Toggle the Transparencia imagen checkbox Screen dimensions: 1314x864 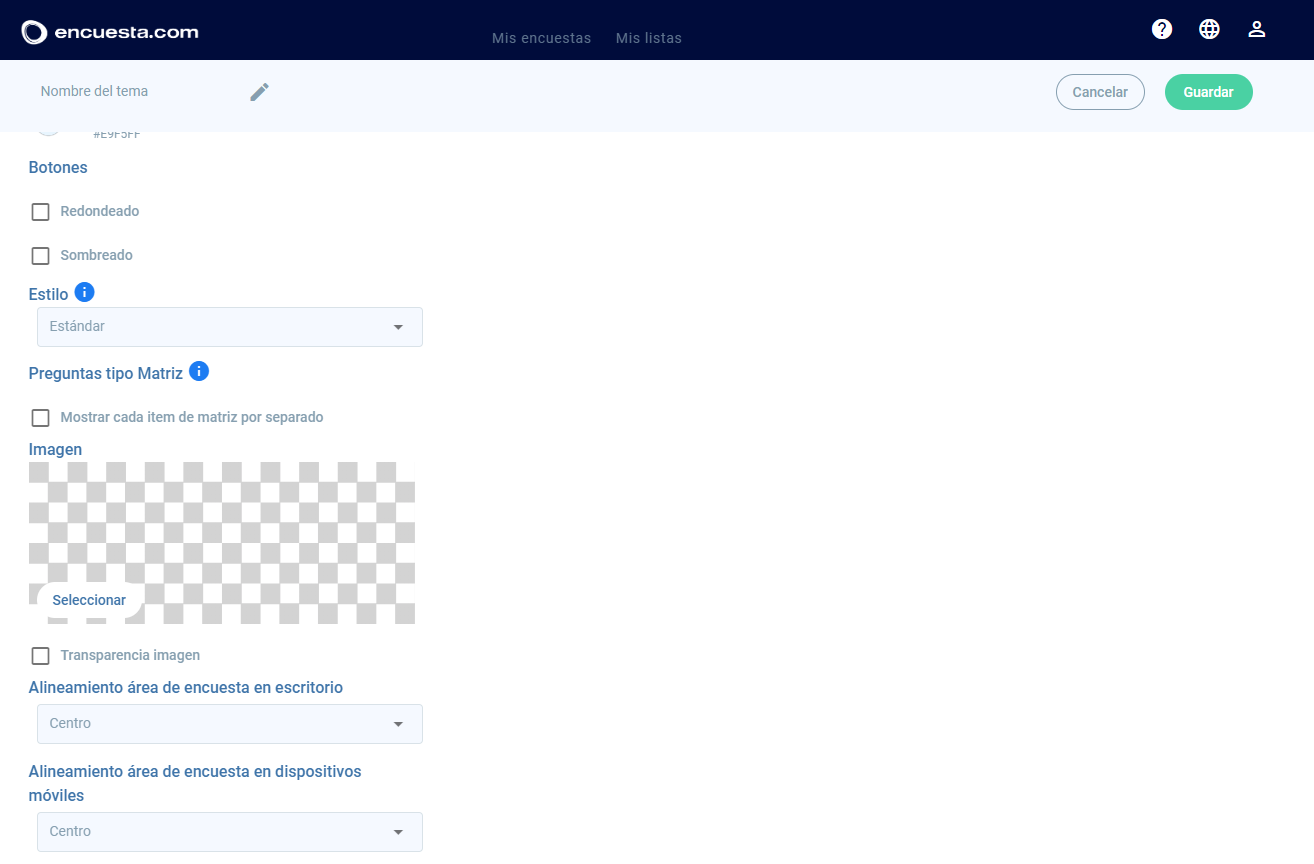tap(40, 656)
